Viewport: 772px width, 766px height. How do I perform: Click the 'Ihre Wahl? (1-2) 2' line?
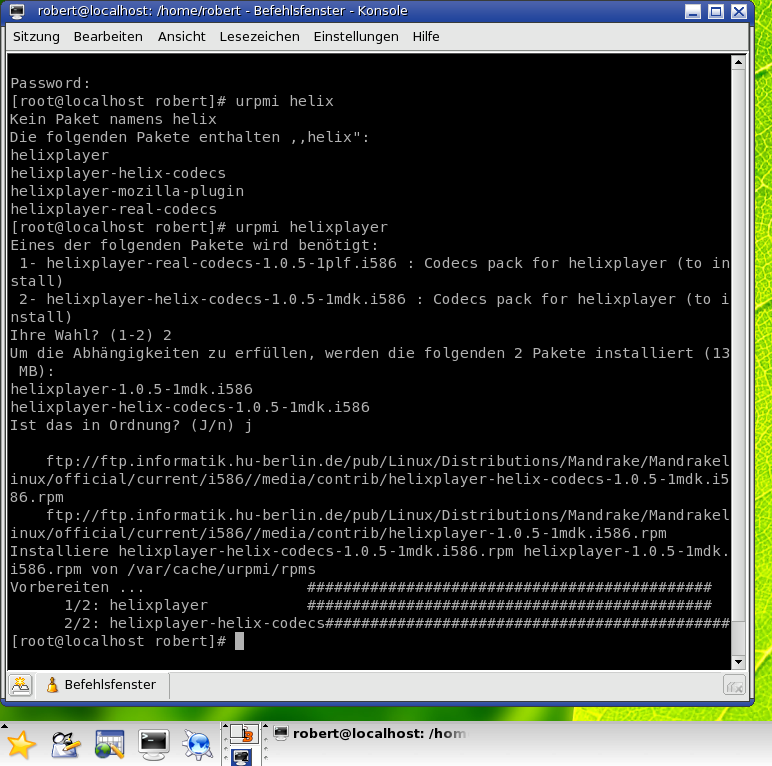tap(91, 335)
